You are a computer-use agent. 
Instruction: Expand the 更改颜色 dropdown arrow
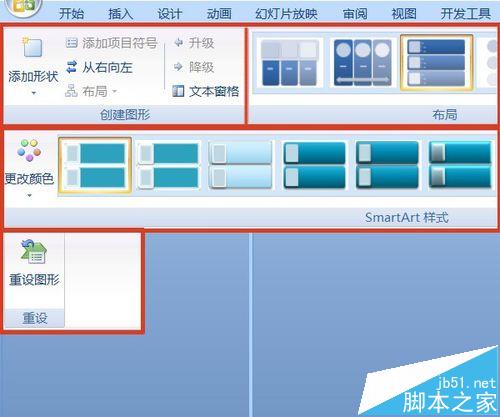point(29,195)
